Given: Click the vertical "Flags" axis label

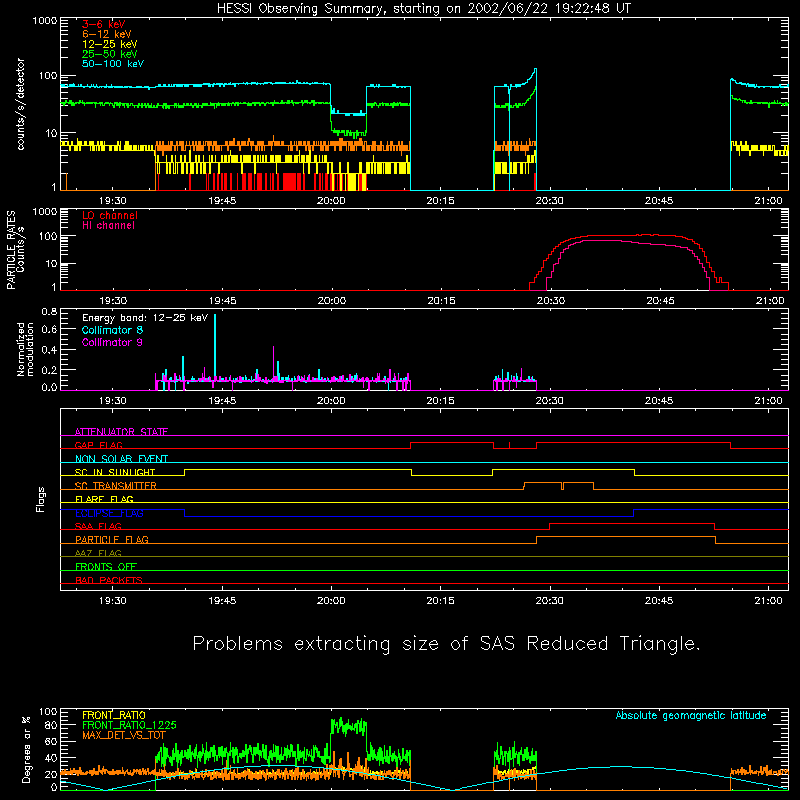Looking at the screenshot, I should (40, 499).
